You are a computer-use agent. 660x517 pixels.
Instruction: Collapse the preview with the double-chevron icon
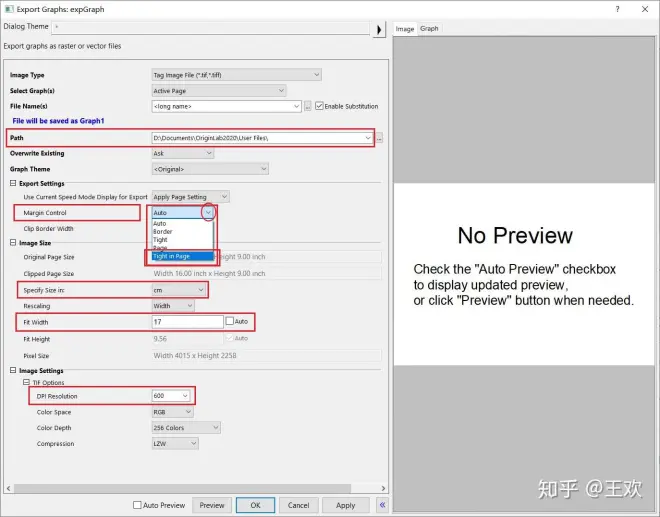coord(382,505)
